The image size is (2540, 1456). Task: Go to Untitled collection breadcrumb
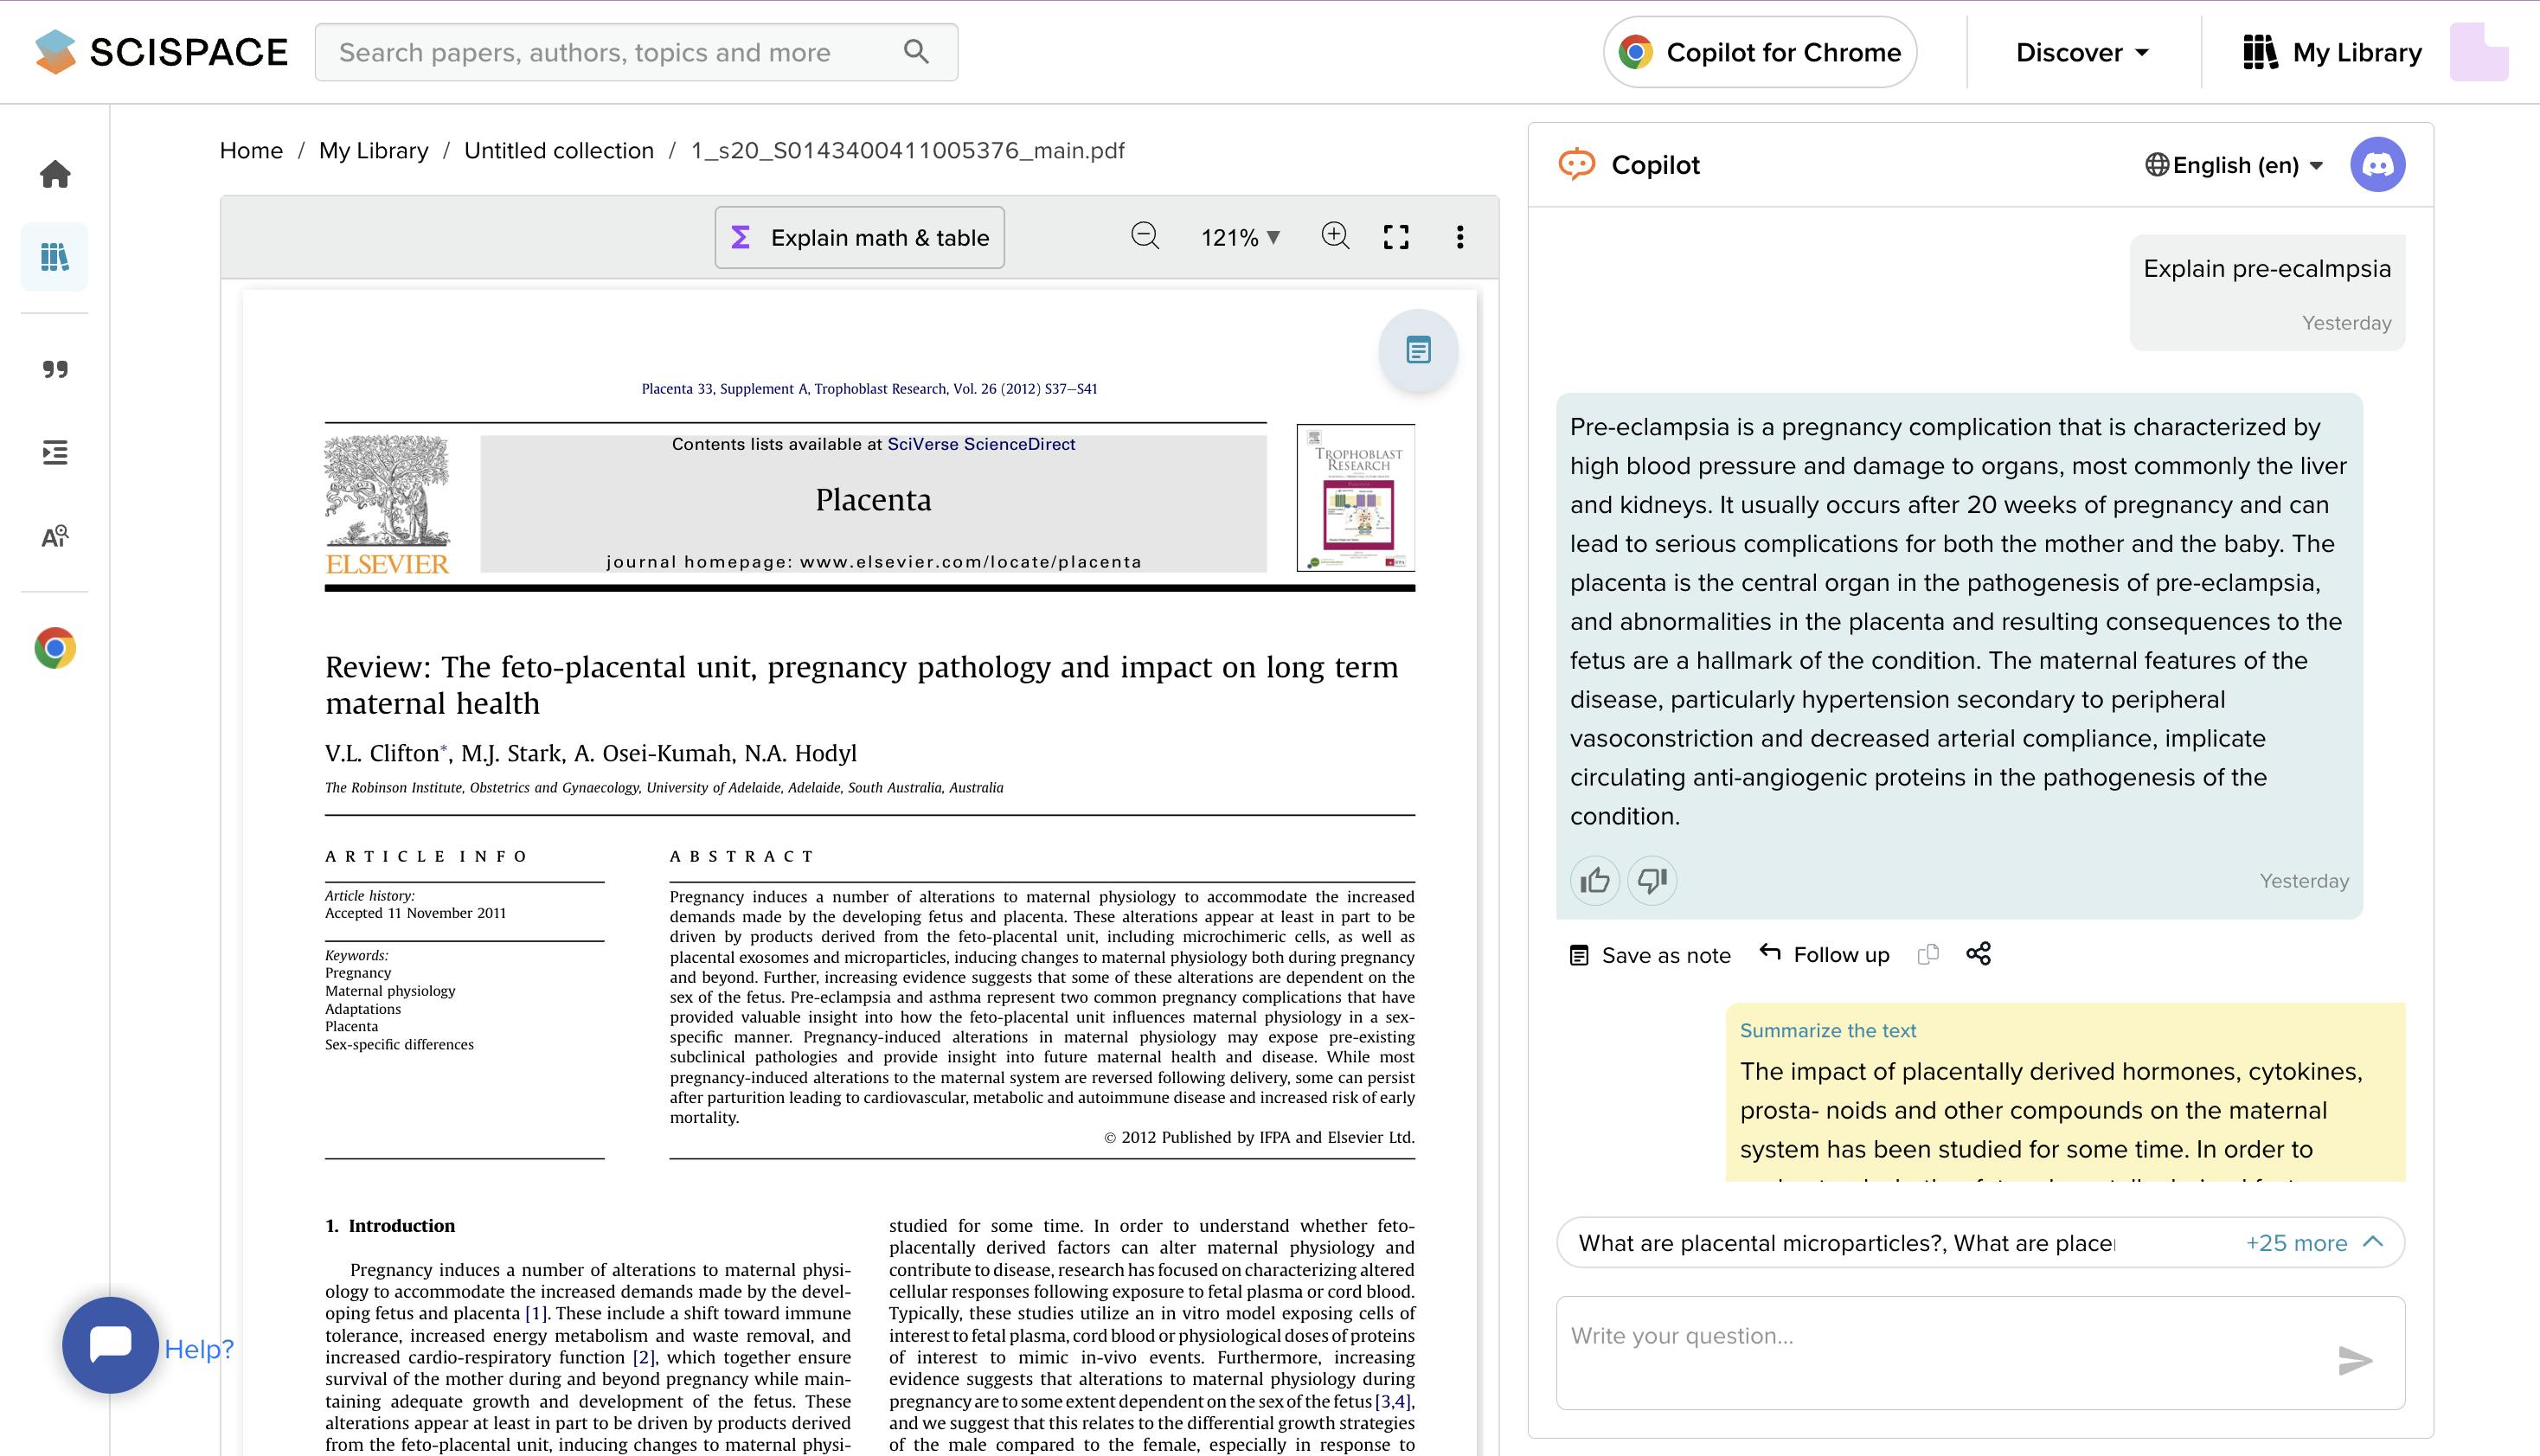558,150
